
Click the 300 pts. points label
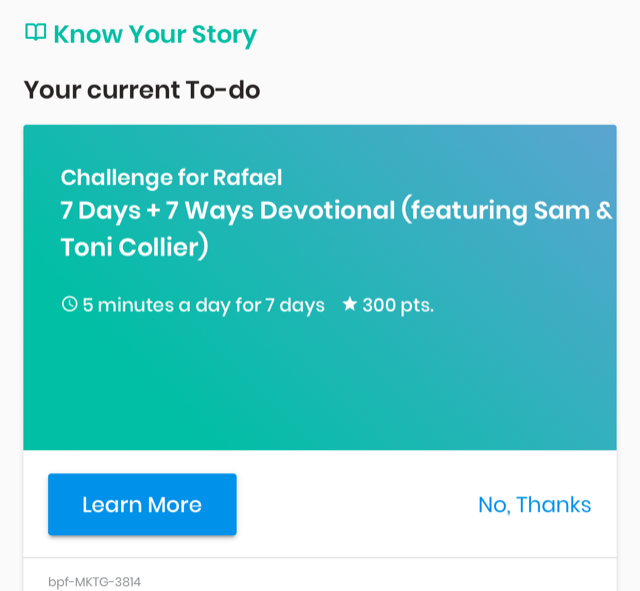coord(397,305)
